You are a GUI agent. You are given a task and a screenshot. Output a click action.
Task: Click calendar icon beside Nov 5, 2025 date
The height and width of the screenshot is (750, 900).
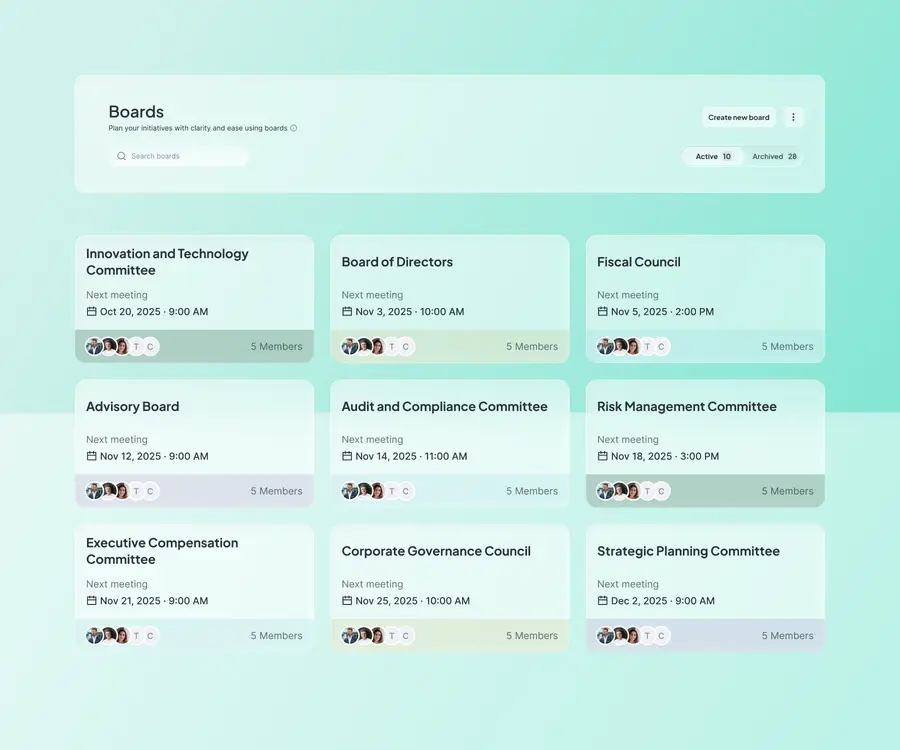point(602,311)
